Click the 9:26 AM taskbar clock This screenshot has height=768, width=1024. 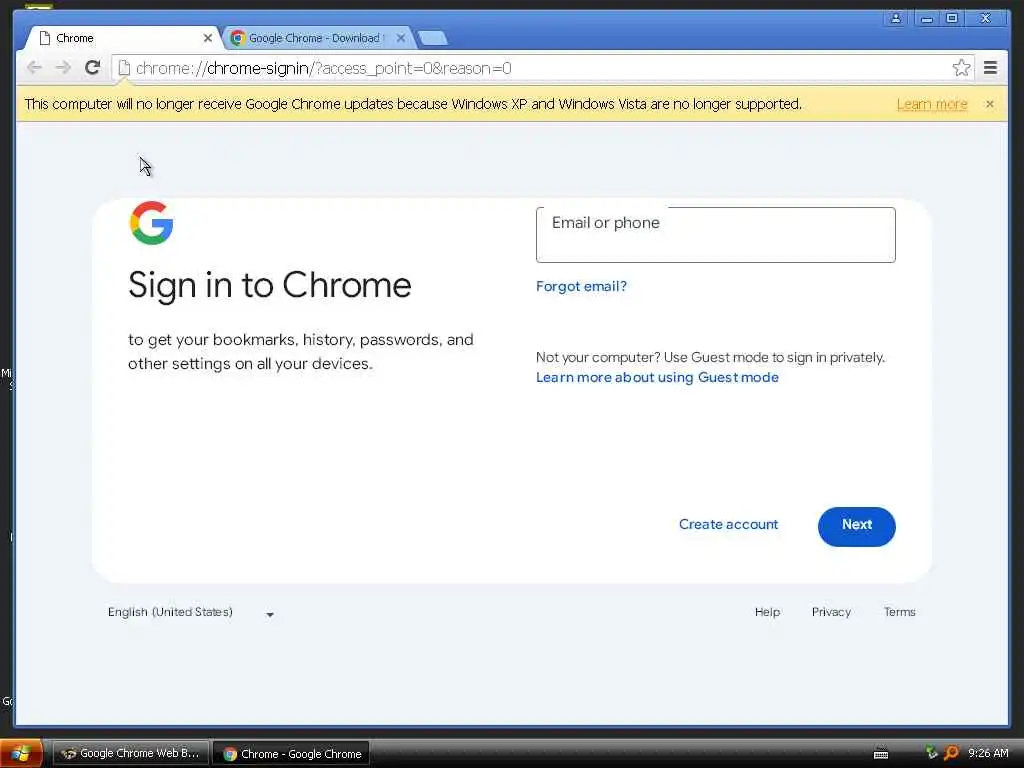tap(988, 753)
